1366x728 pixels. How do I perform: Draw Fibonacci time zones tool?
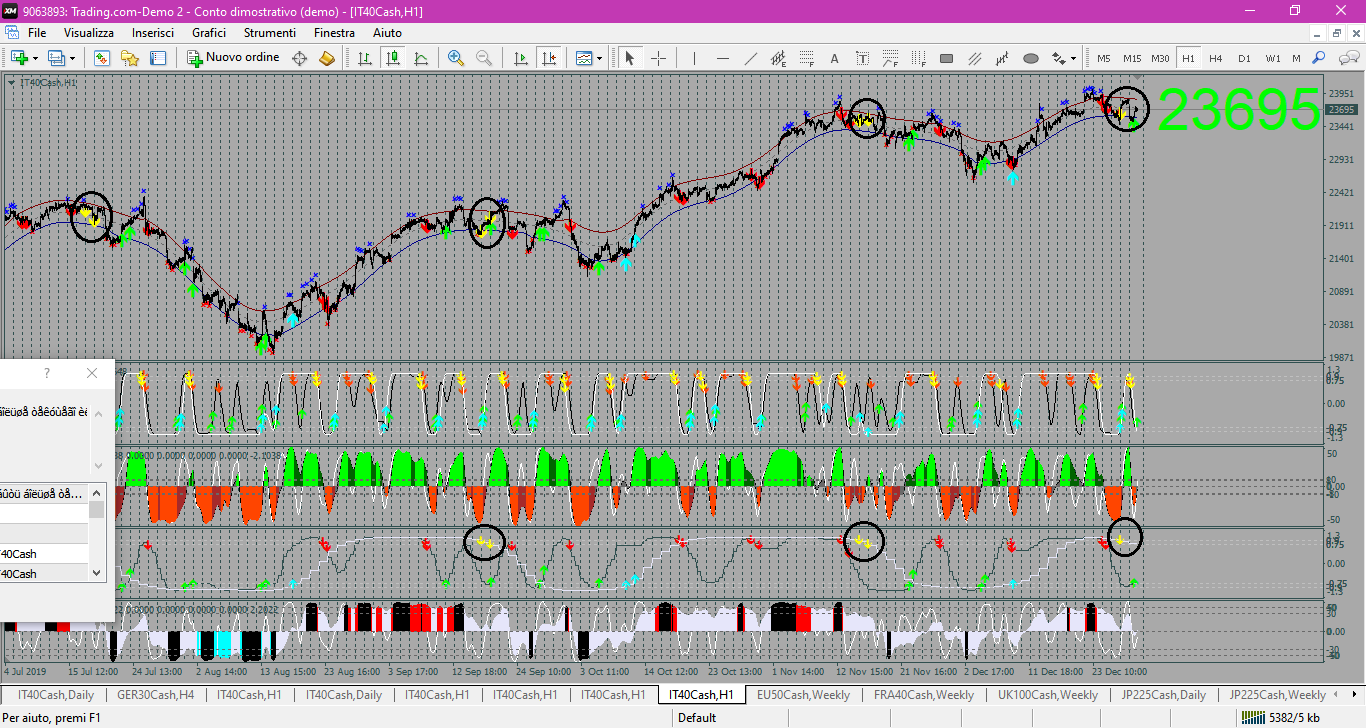919,58
